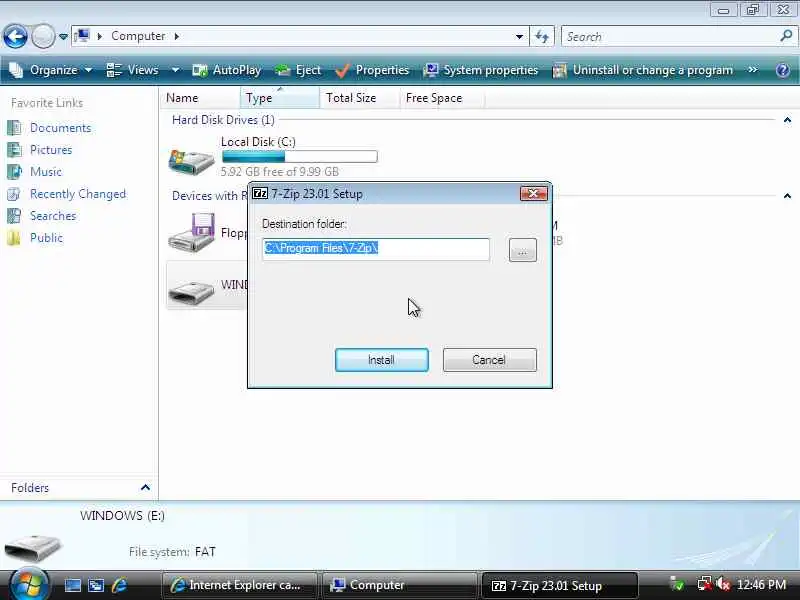The height and width of the screenshot is (600, 800).
Task: Cancel the 7-Zip 23.01 Setup dialog
Action: (x=489, y=360)
